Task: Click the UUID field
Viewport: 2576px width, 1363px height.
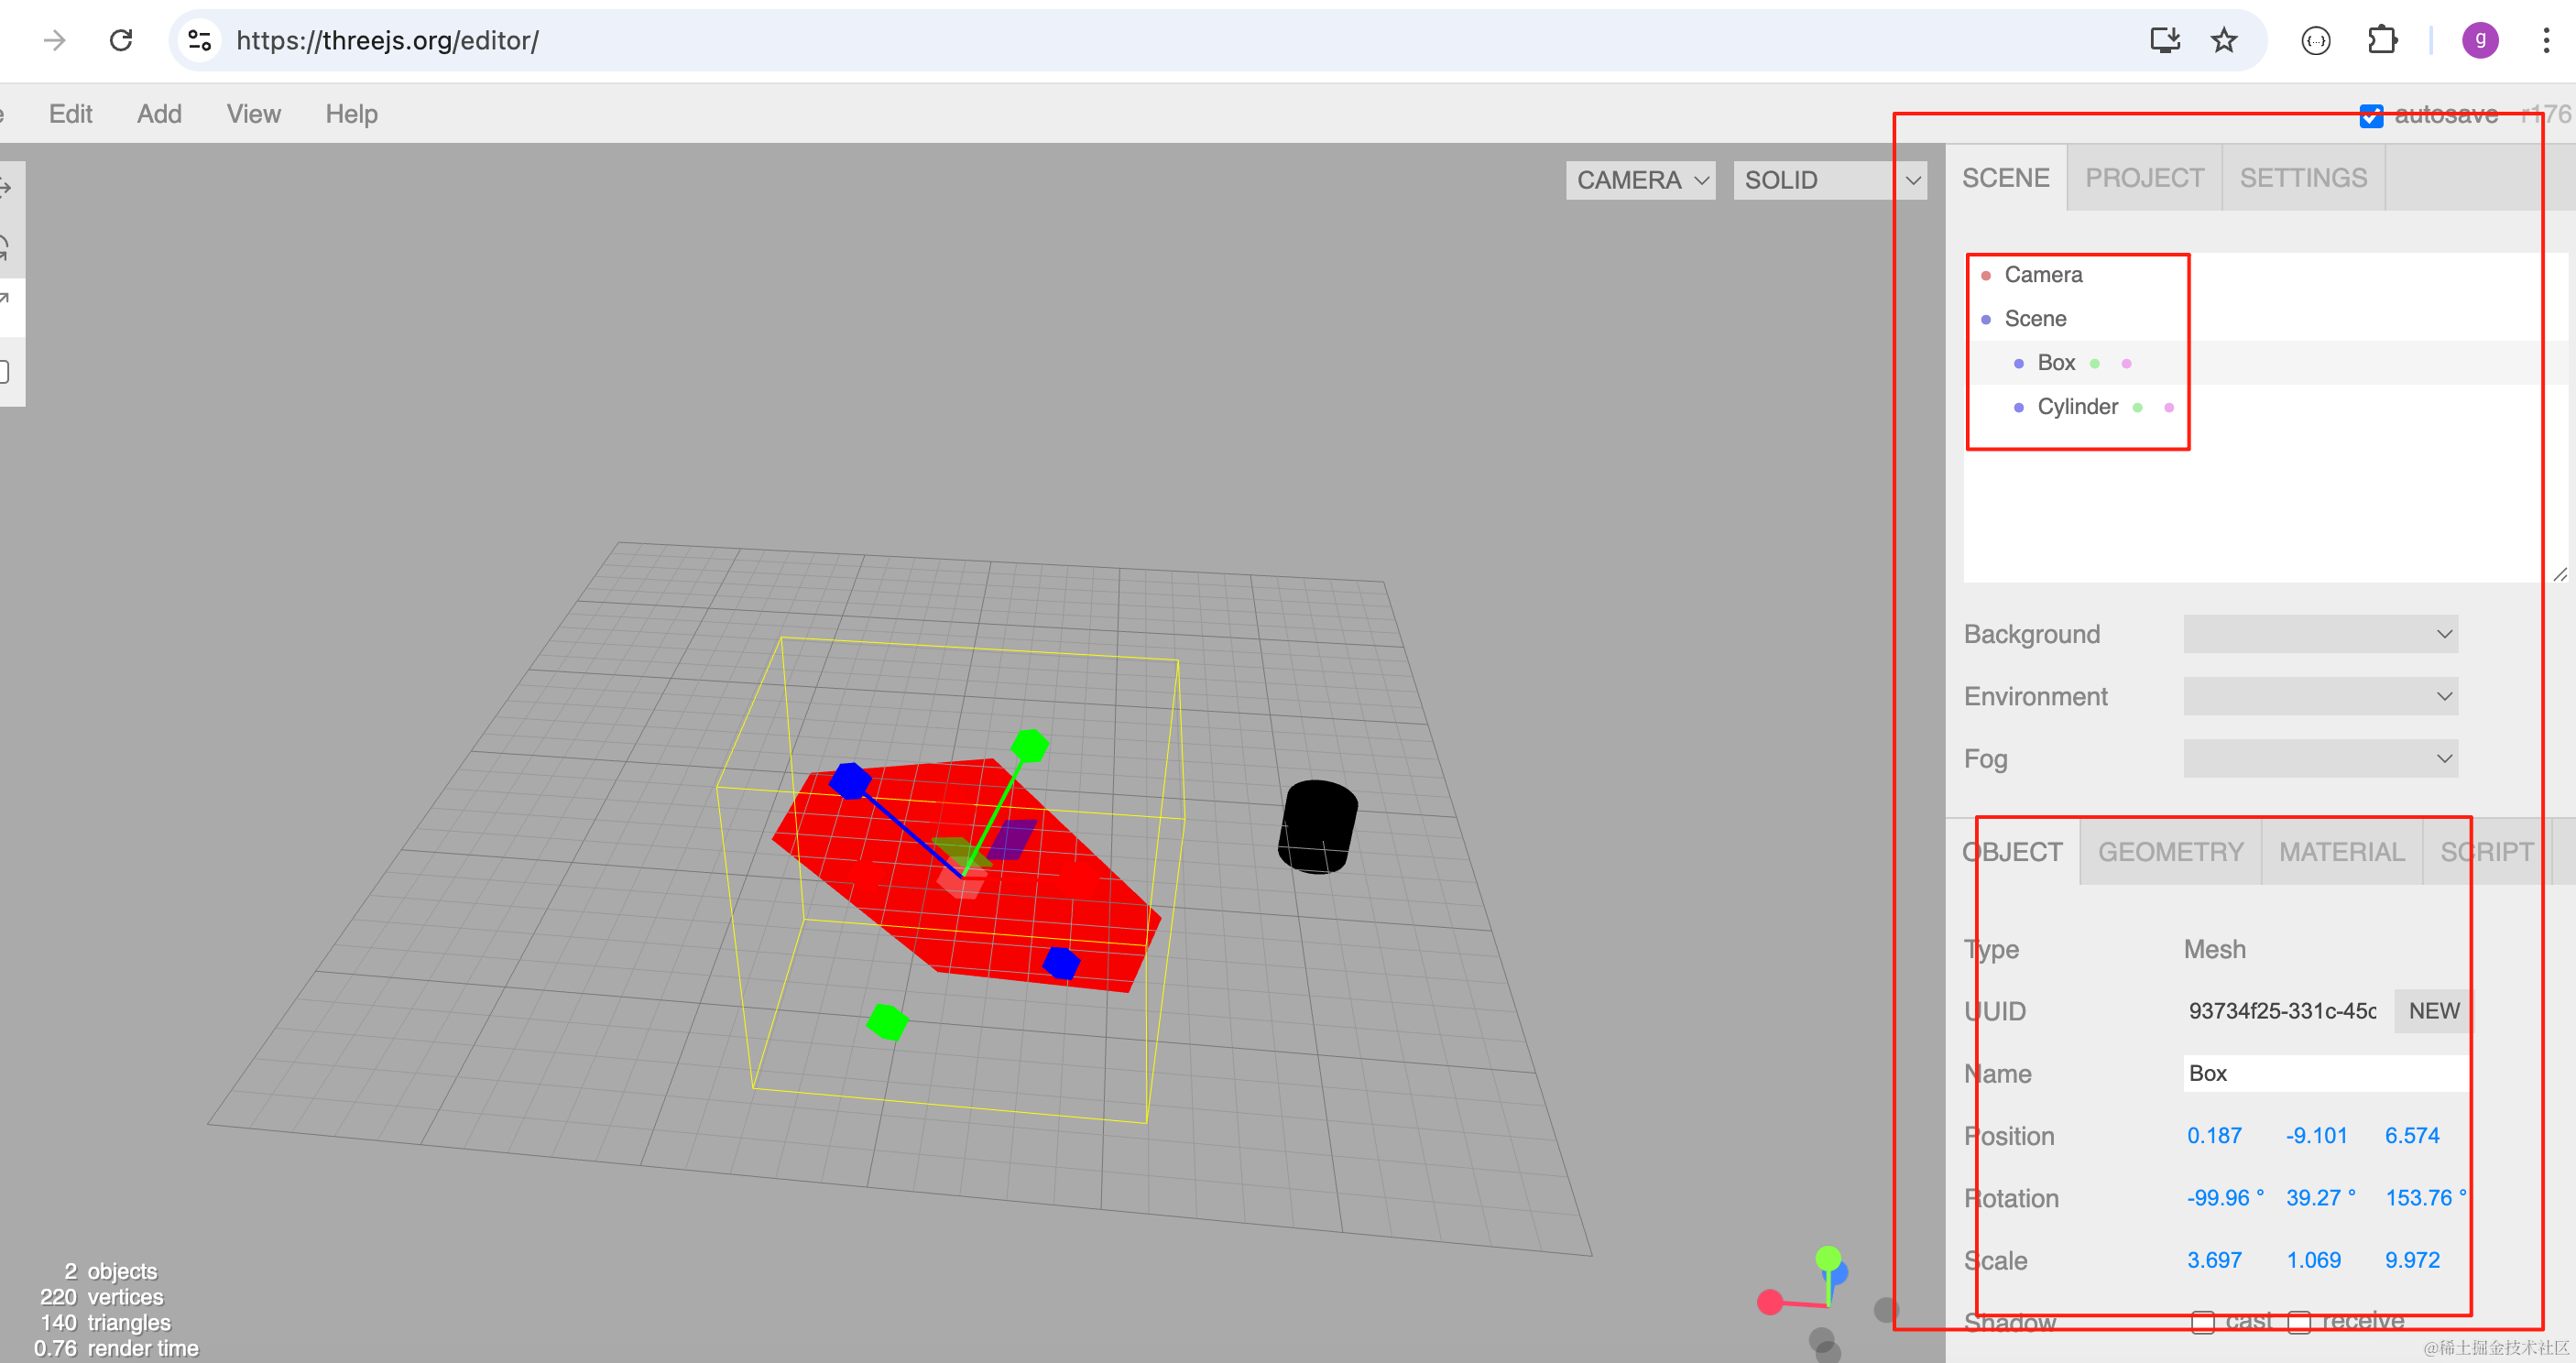Action: 2283,1011
